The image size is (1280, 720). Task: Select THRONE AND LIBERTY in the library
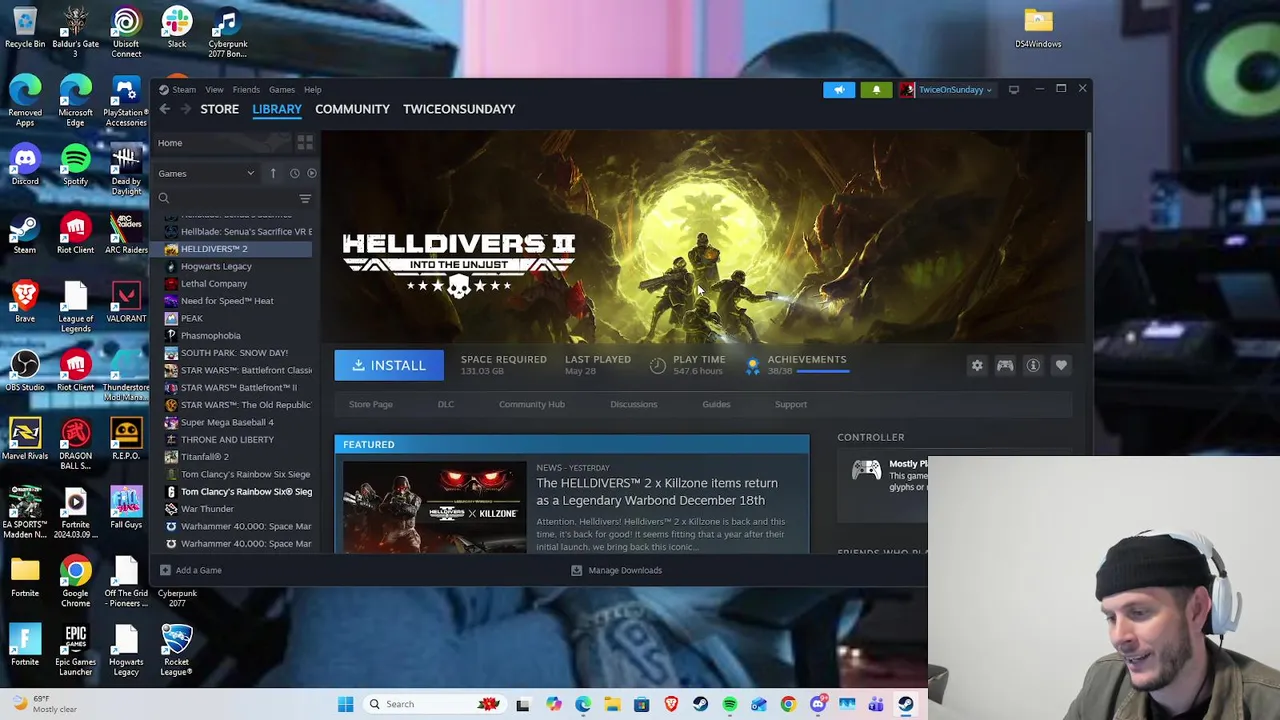pyautogui.click(x=227, y=440)
